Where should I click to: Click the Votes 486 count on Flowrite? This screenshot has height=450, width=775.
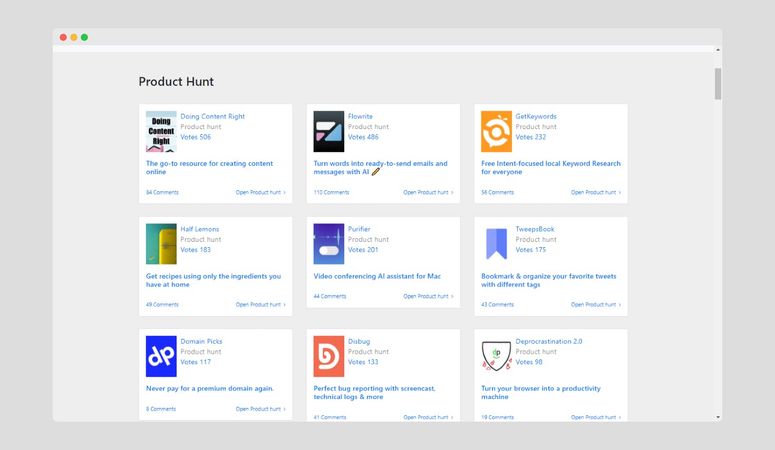pyautogui.click(x=363, y=137)
